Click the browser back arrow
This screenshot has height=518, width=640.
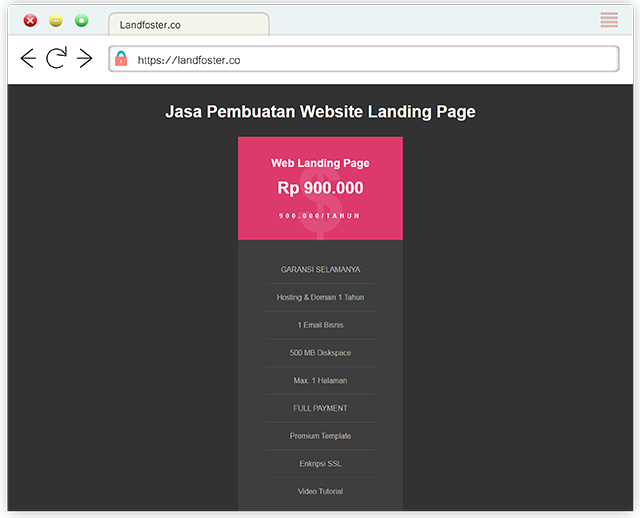pyautogui.click(x=28, y=59)
